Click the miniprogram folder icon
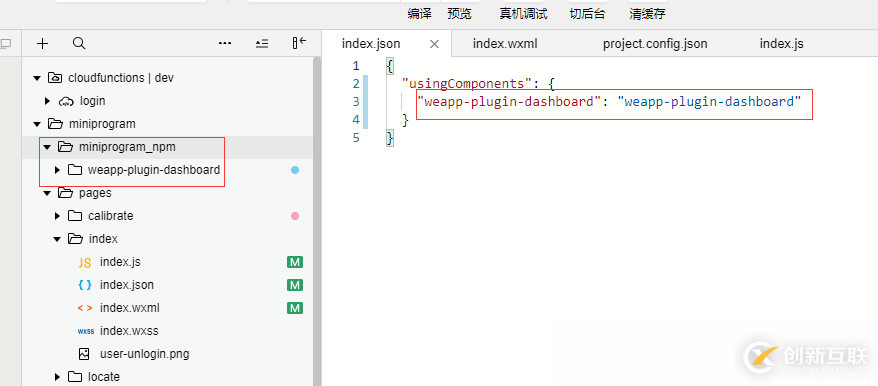 55,124
